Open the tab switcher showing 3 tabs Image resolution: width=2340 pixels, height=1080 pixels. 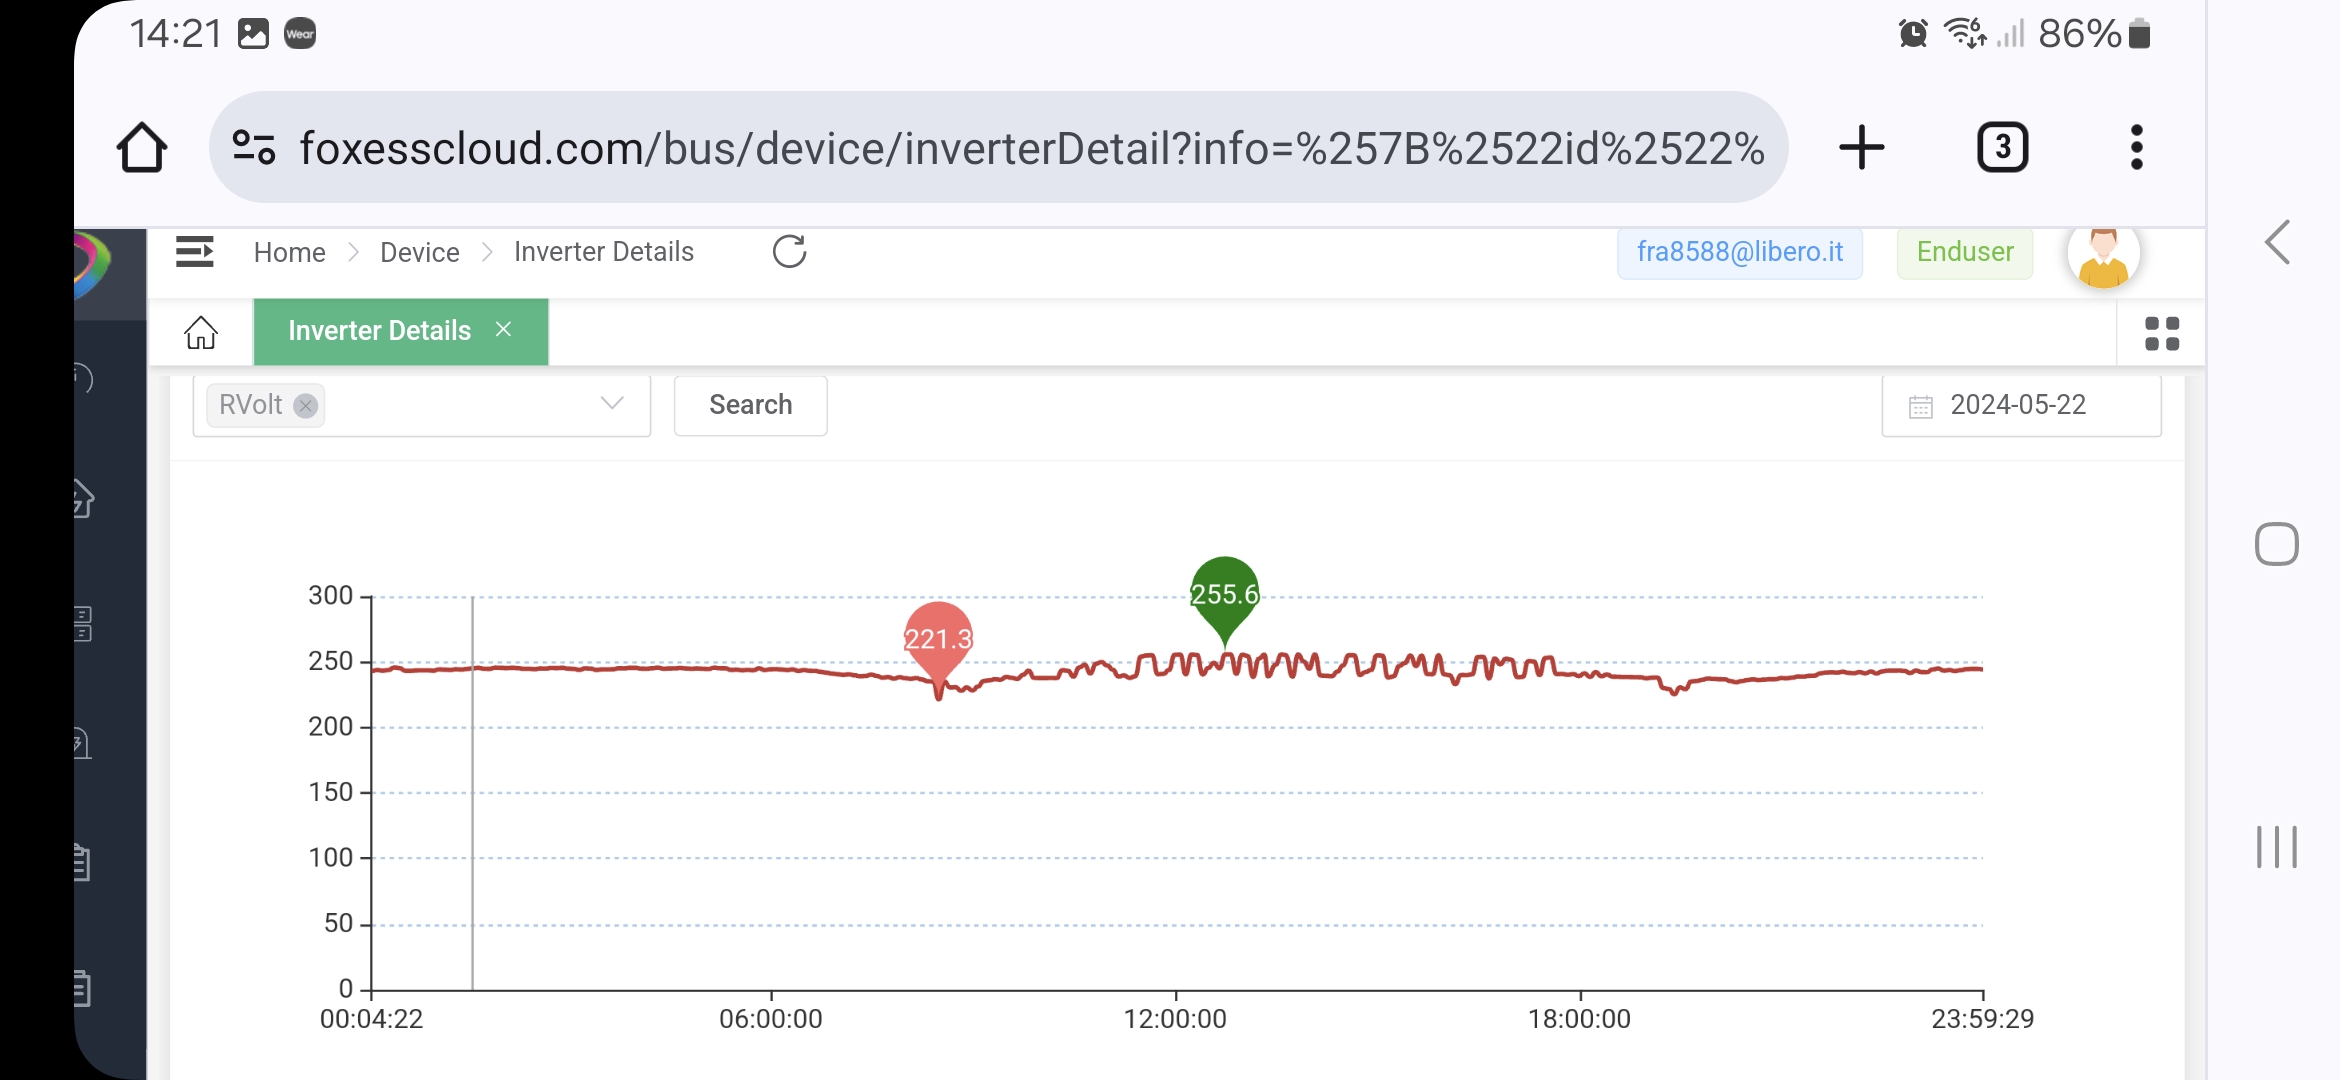pyautogui.click(x=2002, y=148)
